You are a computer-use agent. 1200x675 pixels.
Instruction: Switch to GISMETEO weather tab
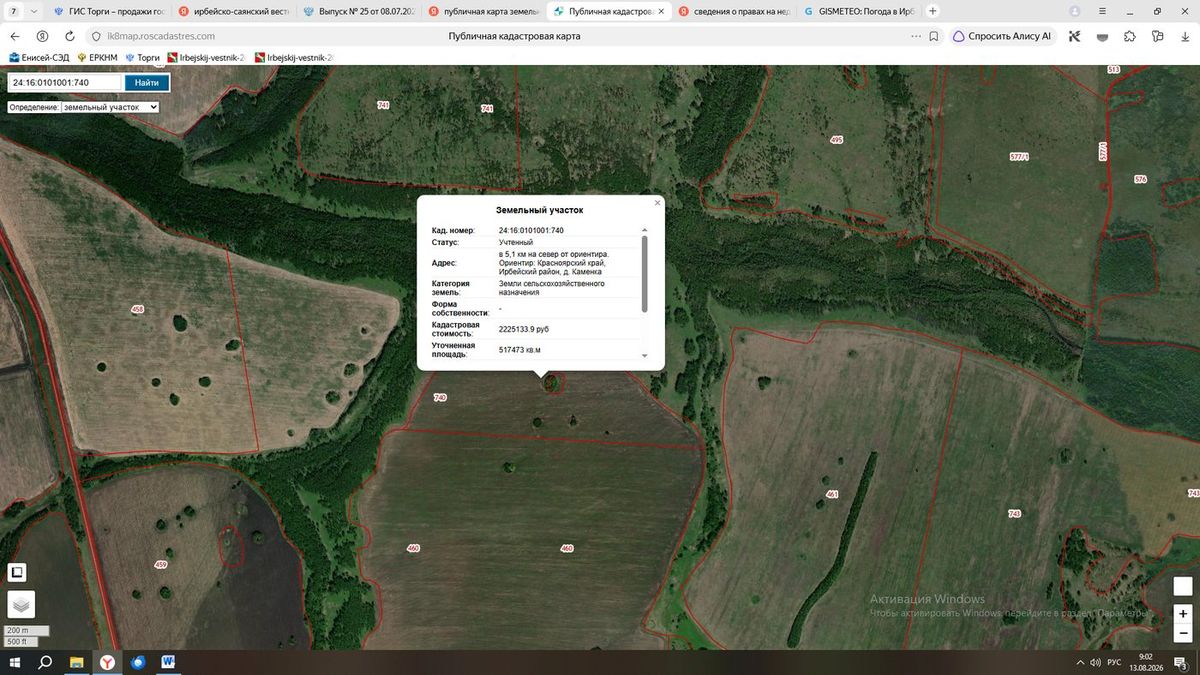[x=858, y=11]
